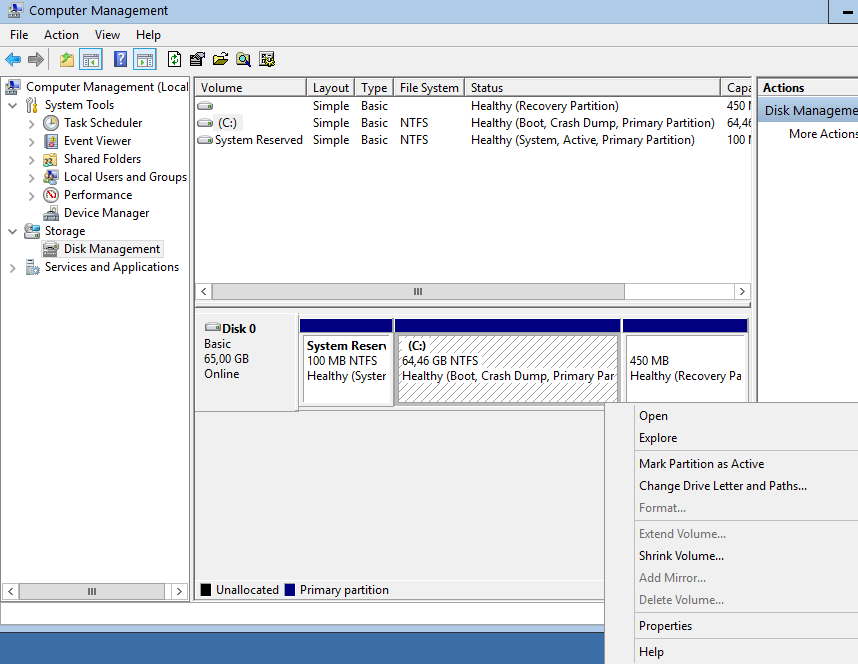Click the volume list horizontal scrollbar

418,292
